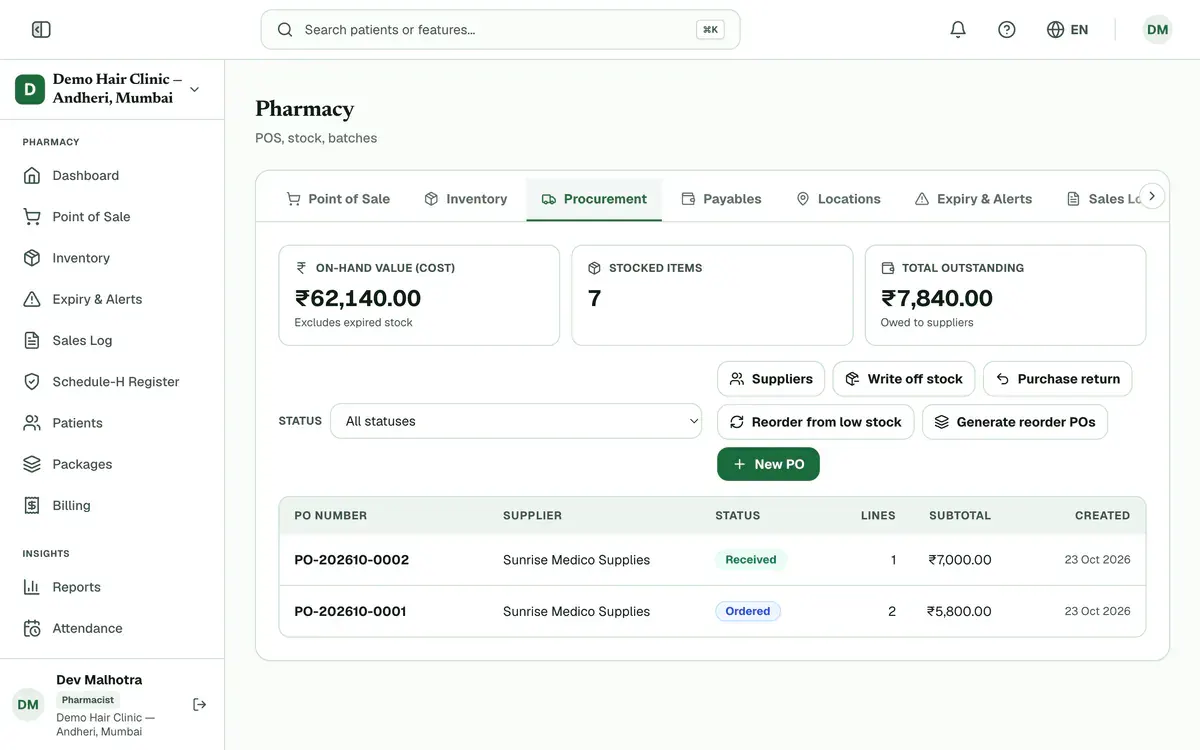Click the box icon on Stocked Items card
1200x750 pixels.
click(x=594, y=268)
